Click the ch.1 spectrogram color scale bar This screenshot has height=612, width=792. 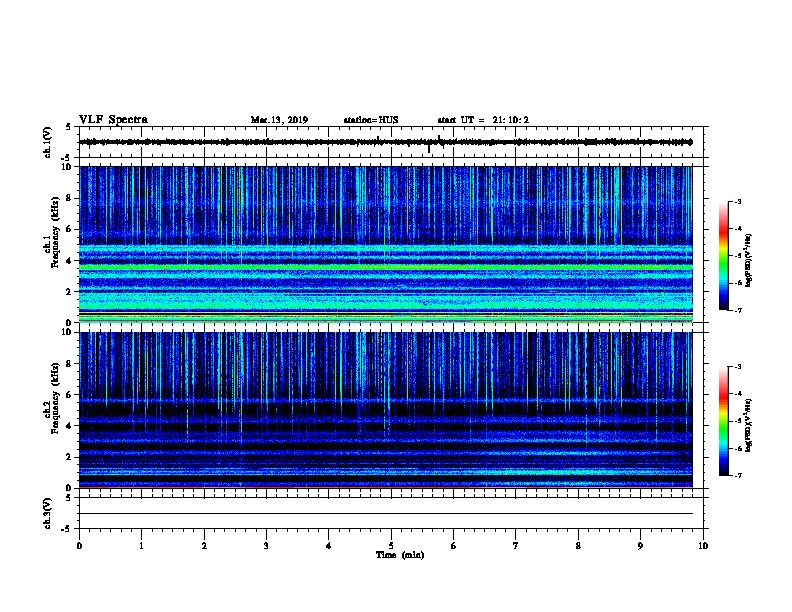(723, 256)
